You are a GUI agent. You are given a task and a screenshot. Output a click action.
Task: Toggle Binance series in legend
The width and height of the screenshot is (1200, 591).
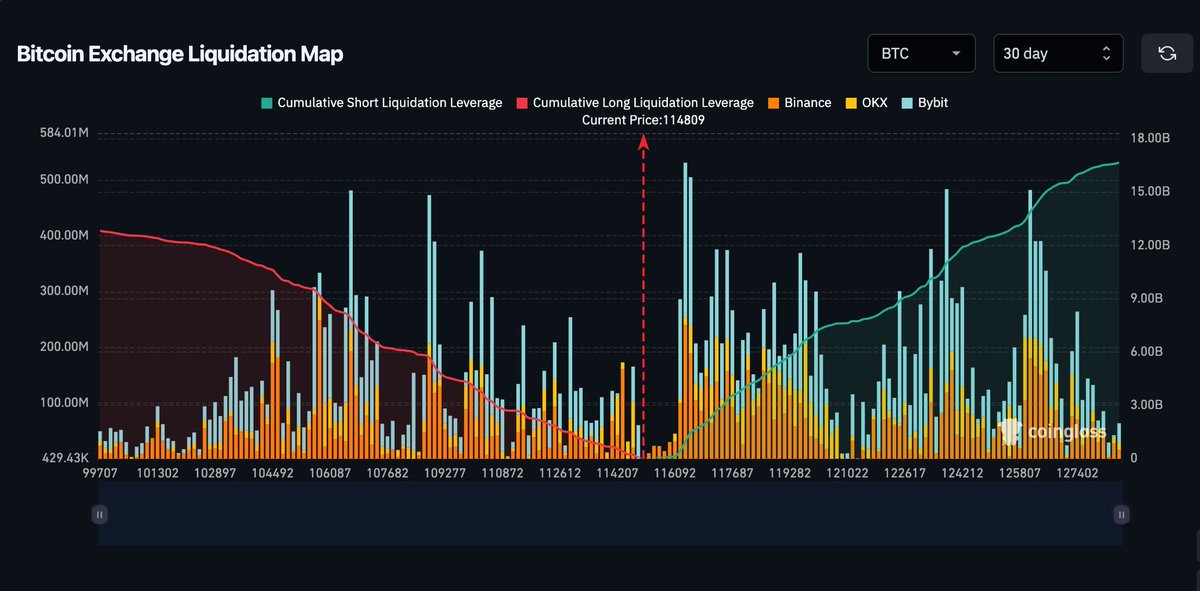click(808, 103)
